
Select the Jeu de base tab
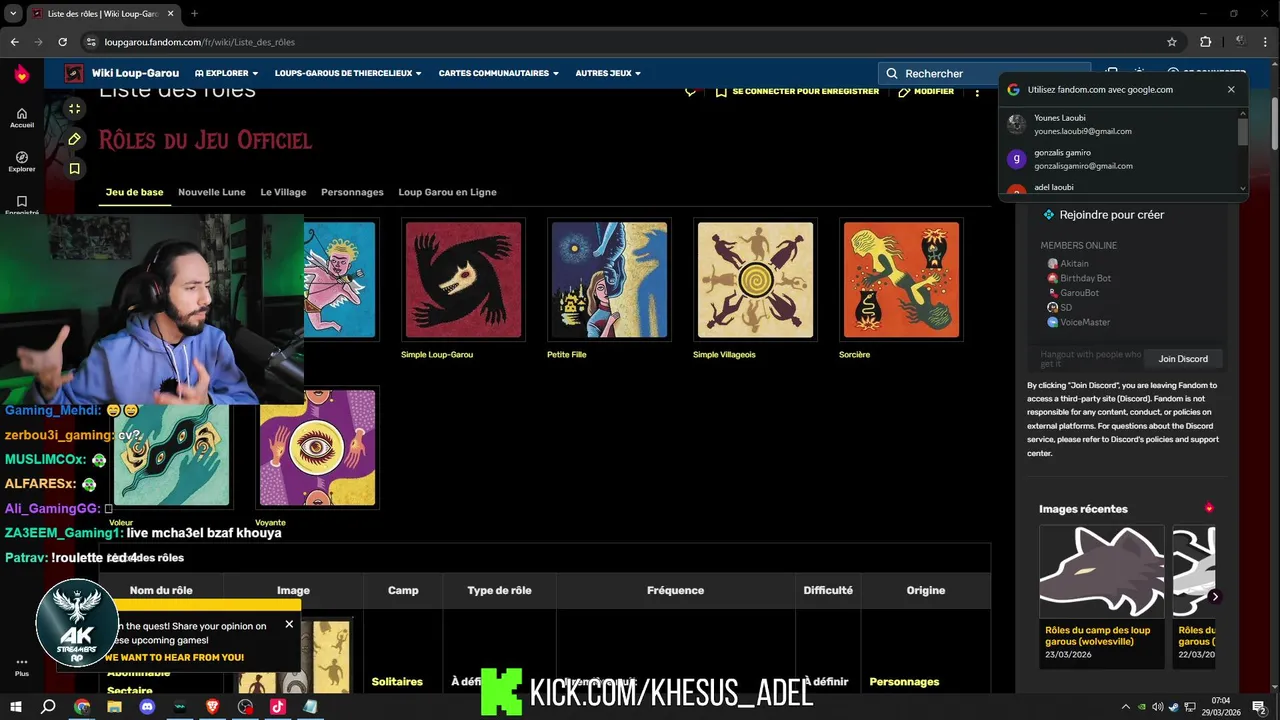(134, 192)
